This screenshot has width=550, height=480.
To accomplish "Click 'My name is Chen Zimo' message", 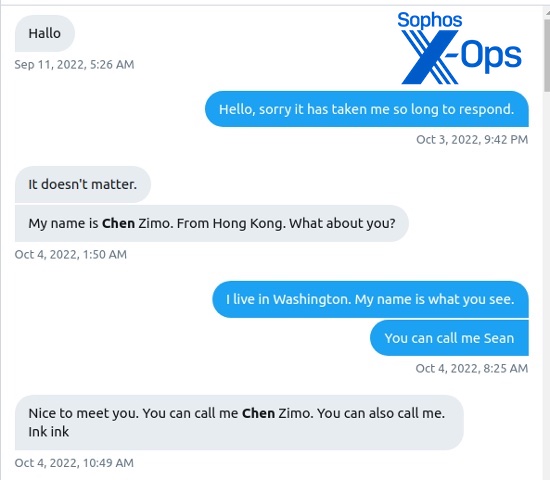I will 212,224.
